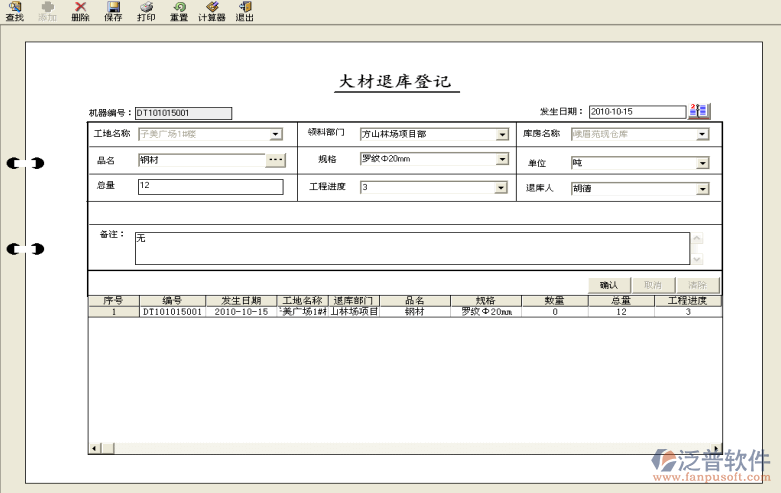The image size is (781, 493).
Task: Click into the 总量 input field
Action: tap(210, 186)
